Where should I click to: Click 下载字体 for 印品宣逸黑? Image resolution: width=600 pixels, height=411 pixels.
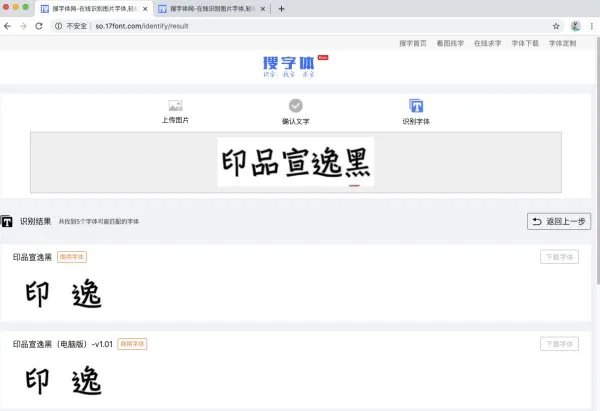tap(559, 257)
